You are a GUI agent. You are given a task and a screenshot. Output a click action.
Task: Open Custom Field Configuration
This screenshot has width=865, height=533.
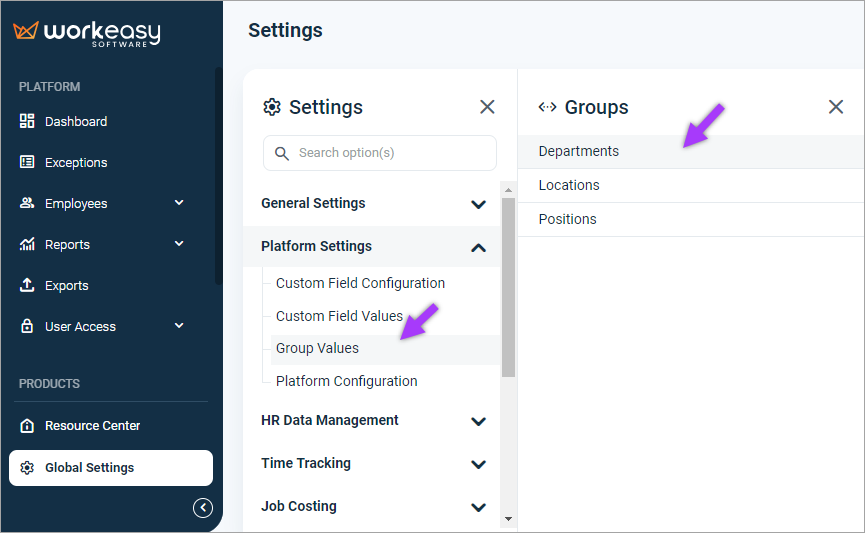pyautogui.click(x=360, y=283)
